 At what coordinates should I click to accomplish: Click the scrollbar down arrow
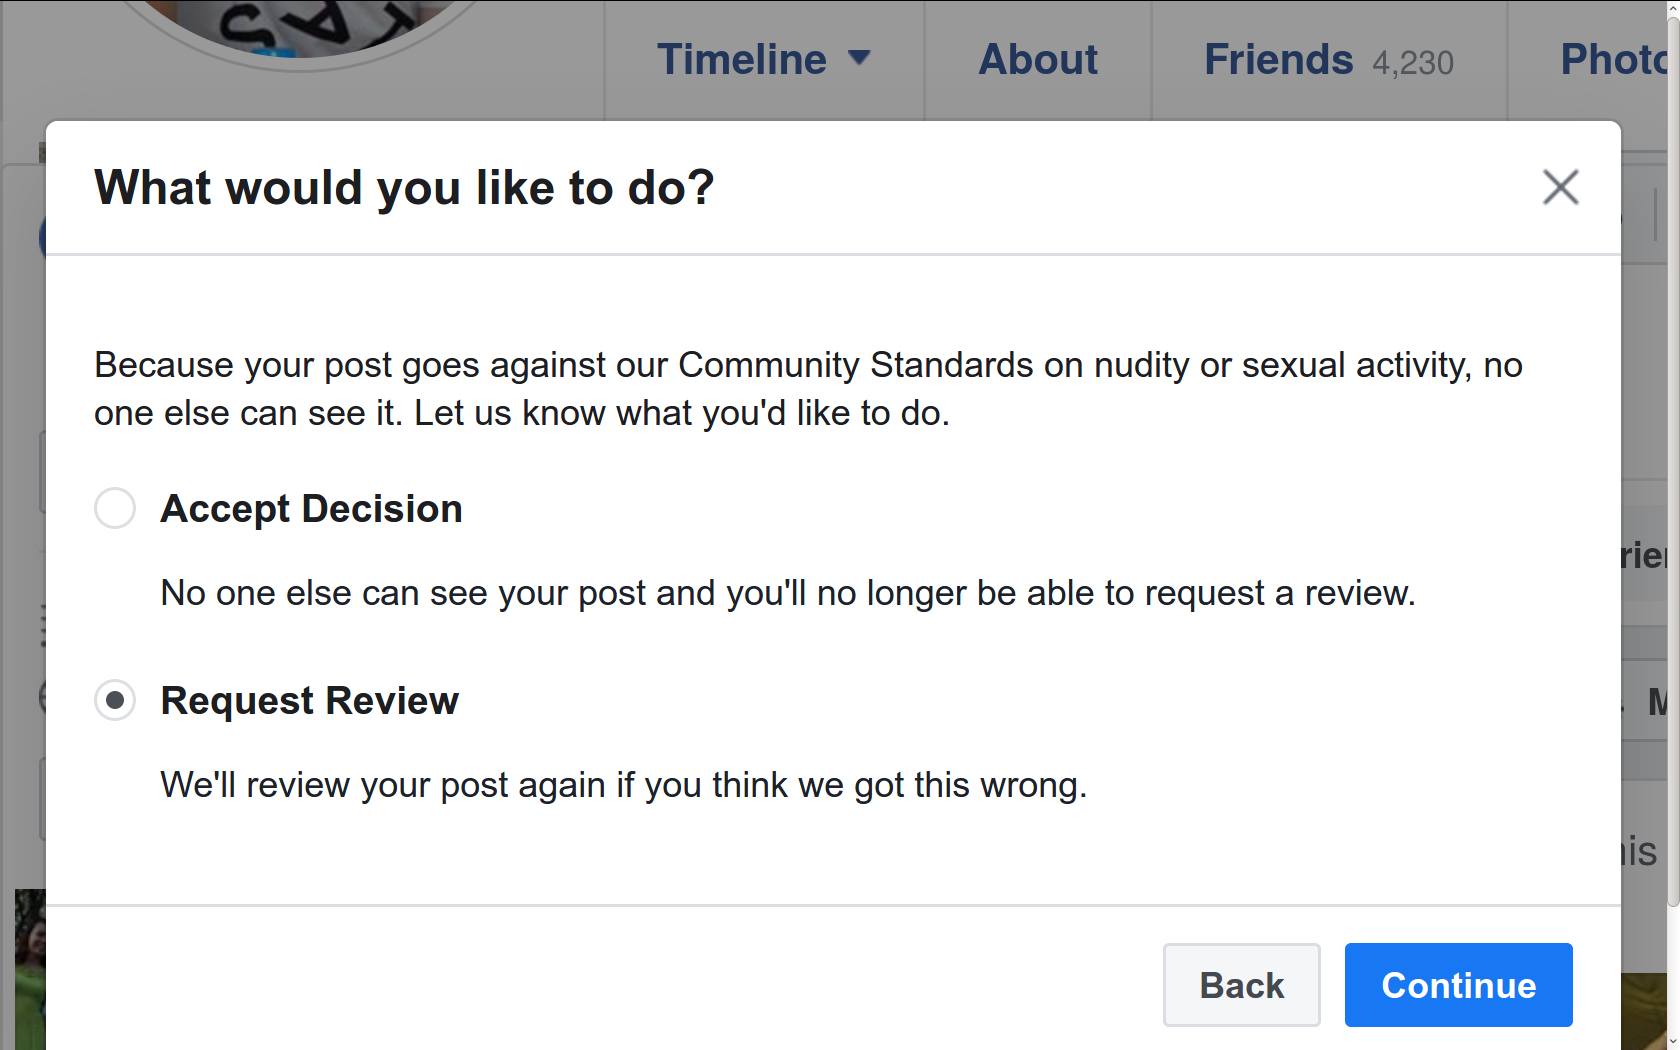1673,1041
